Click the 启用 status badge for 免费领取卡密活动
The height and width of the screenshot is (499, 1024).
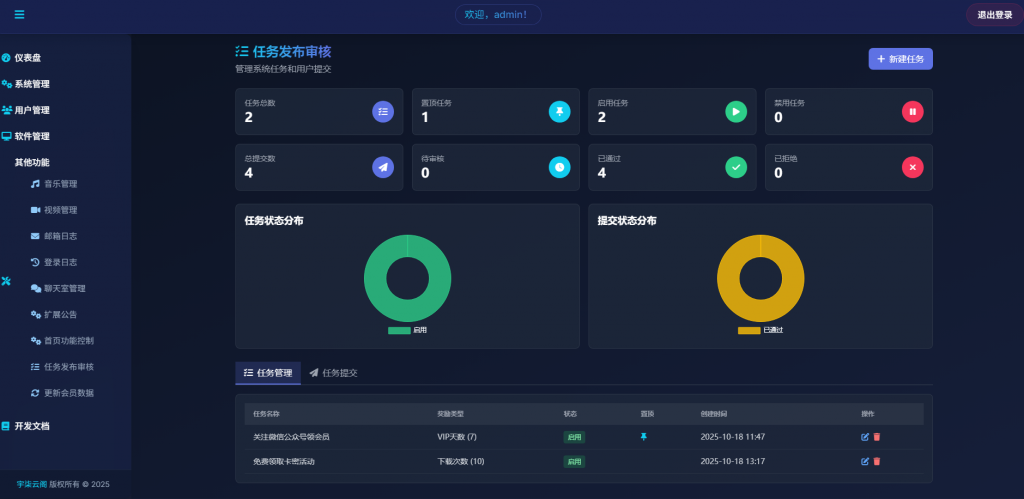click(x=574, y=462)
